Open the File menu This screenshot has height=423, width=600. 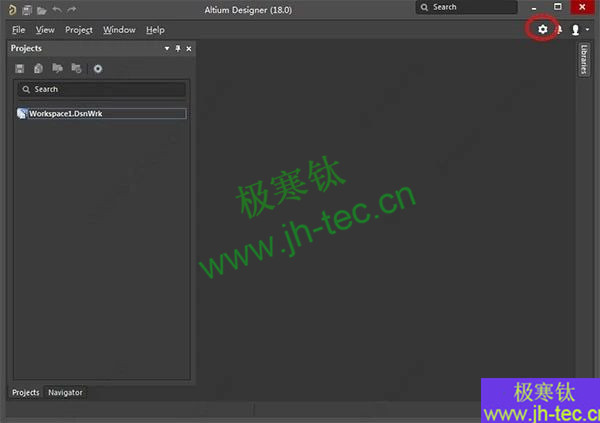pos(18,30)
